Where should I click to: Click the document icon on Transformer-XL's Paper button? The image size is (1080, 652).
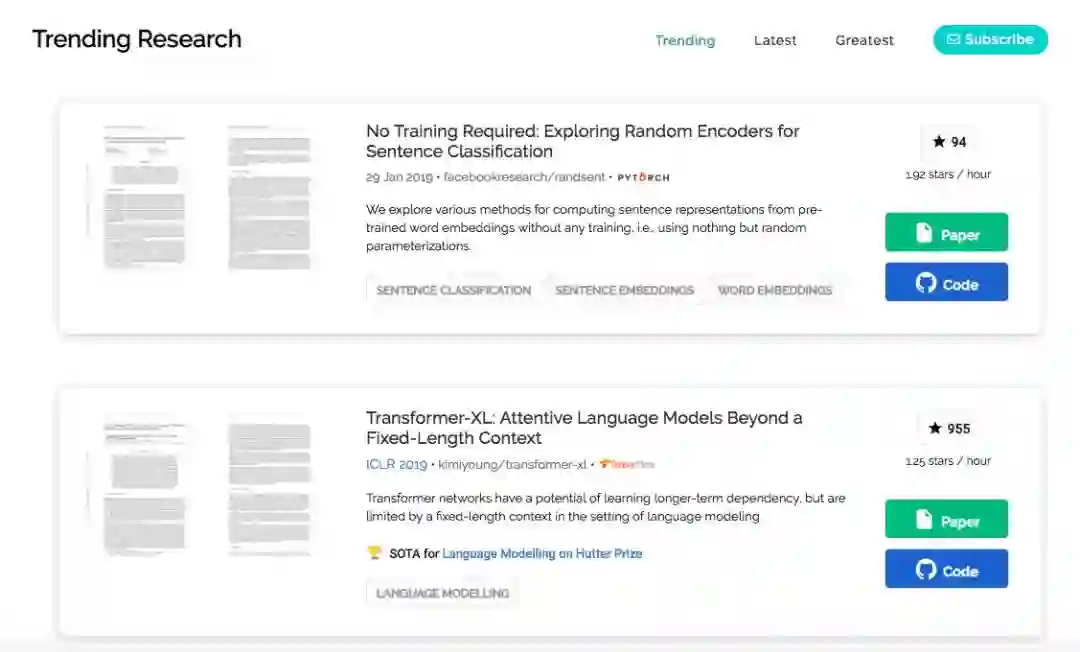click(925, 520)
